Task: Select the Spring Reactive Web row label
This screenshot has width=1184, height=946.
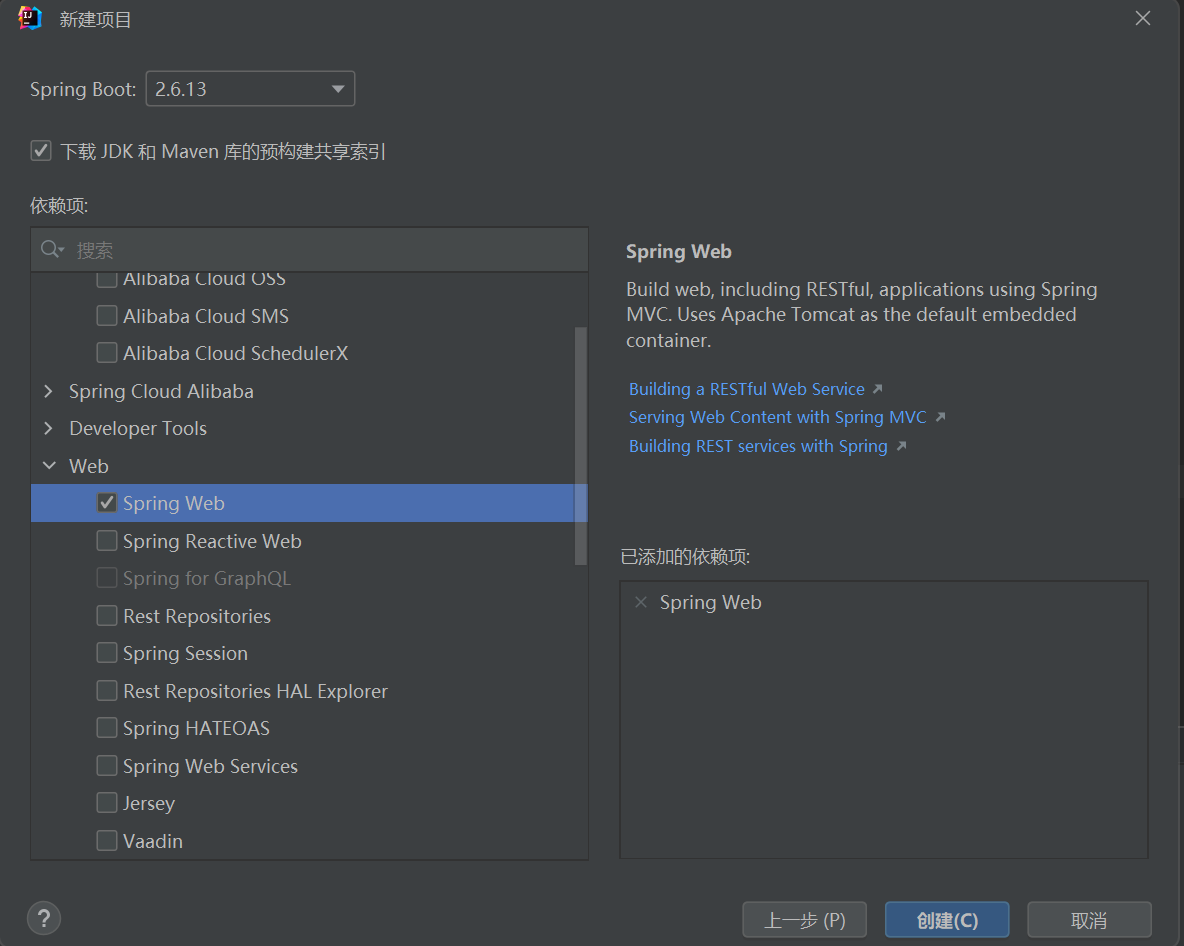Action: point(212,541)
